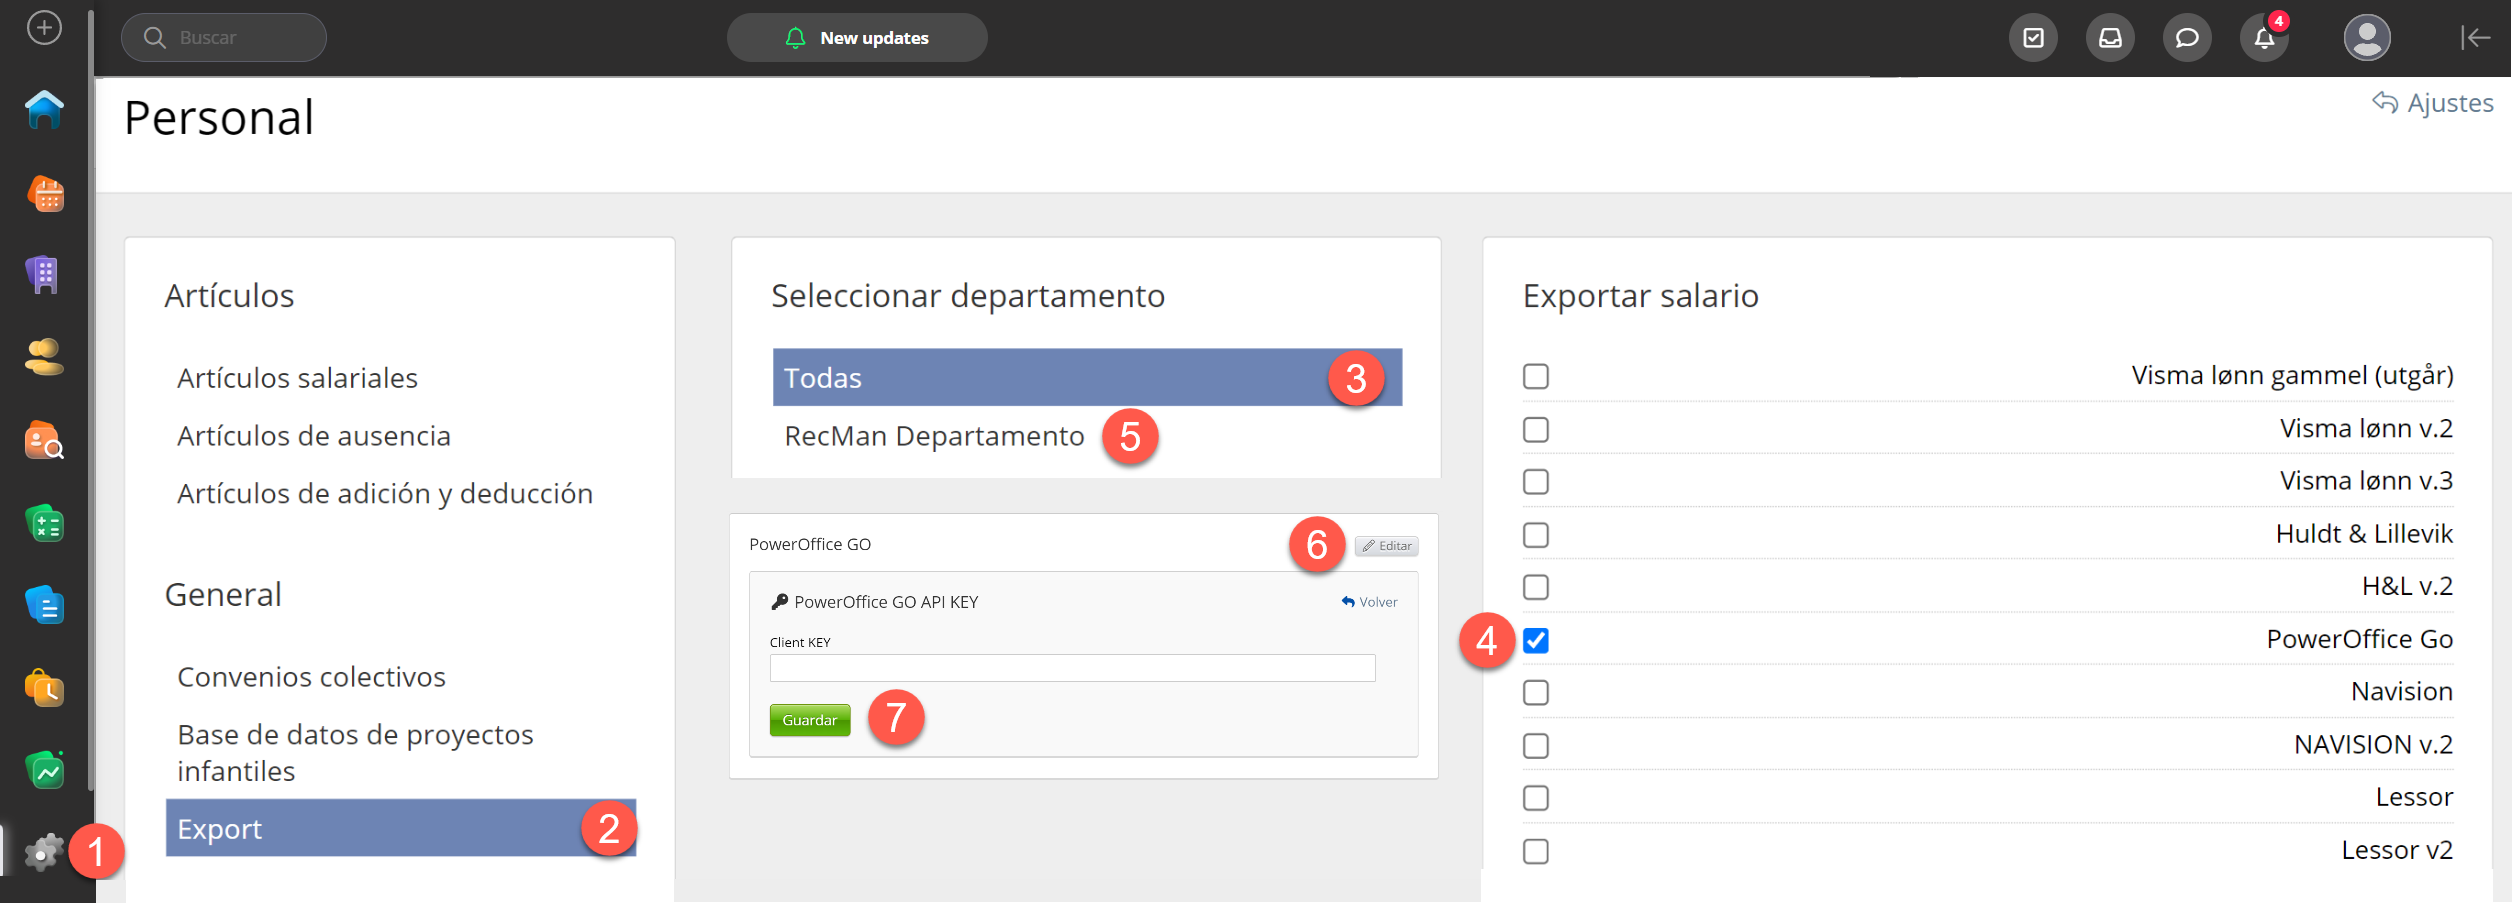The image size is (2512, 903).
Task: Collapse the panel with the arrow icon
Action: (2475, 38)
